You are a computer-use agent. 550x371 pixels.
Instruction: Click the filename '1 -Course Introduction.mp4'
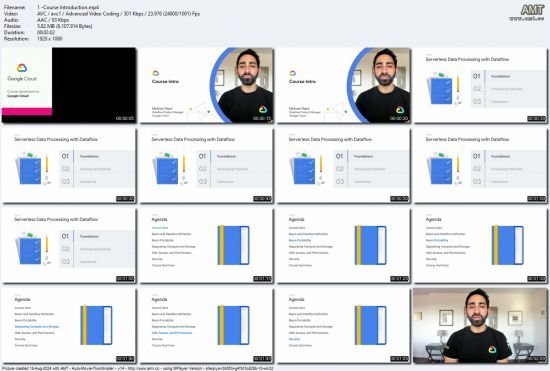[x=68, y=7]
